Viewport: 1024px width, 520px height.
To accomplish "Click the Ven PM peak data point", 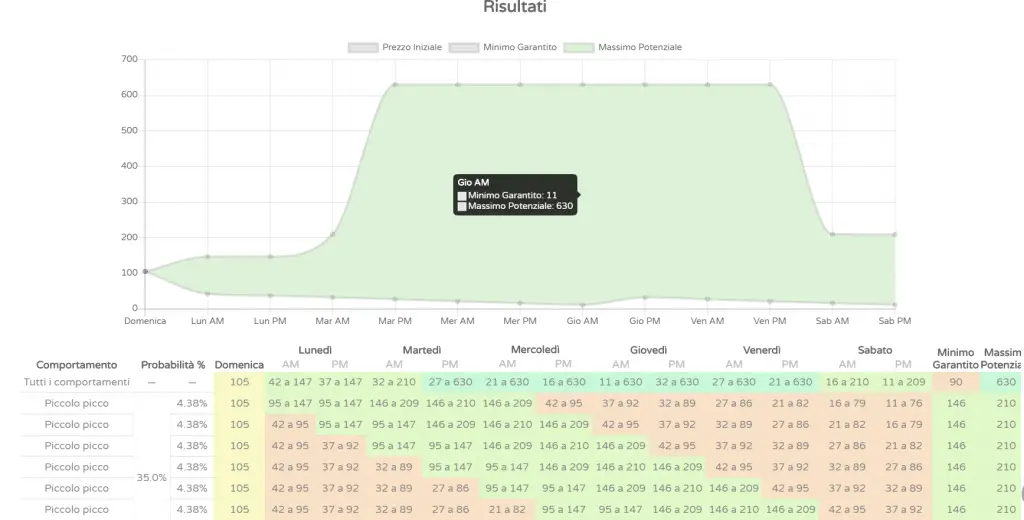I will [x=770, y=84].
